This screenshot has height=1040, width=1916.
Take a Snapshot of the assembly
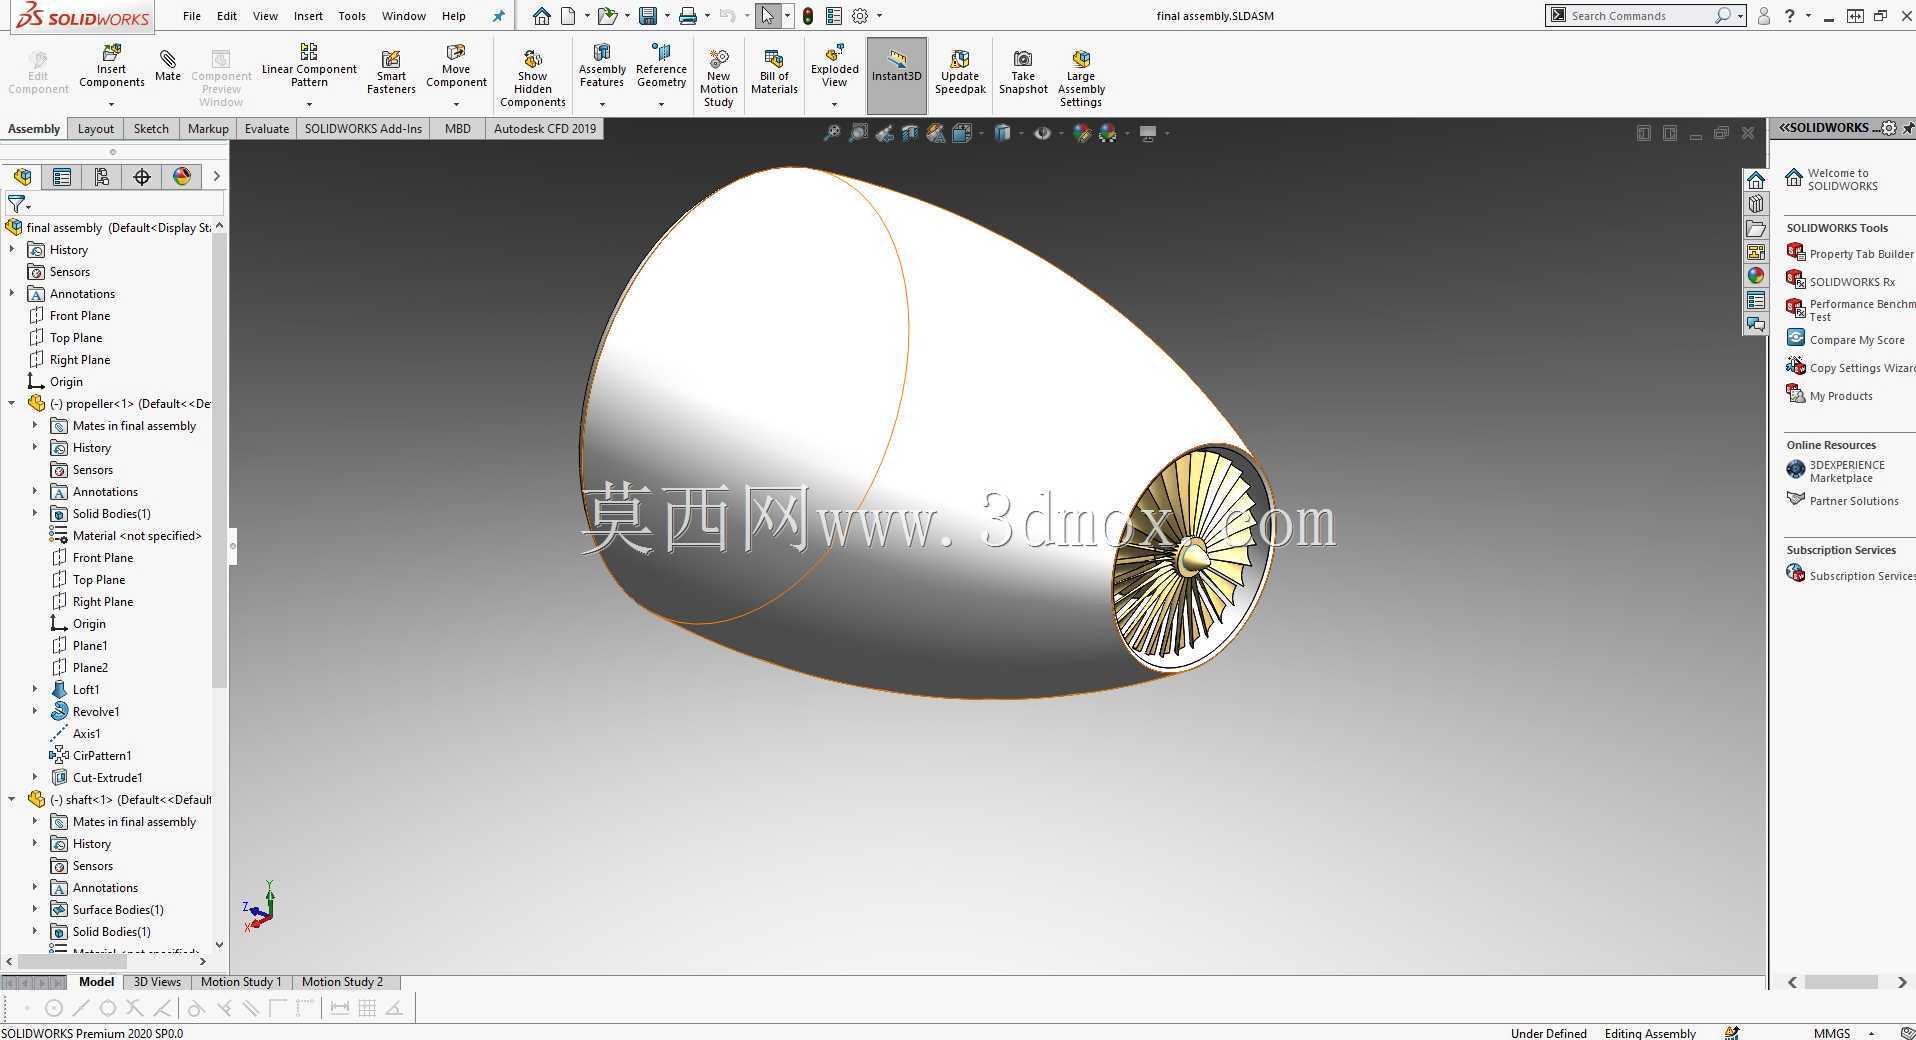[x=1023, y=72]
